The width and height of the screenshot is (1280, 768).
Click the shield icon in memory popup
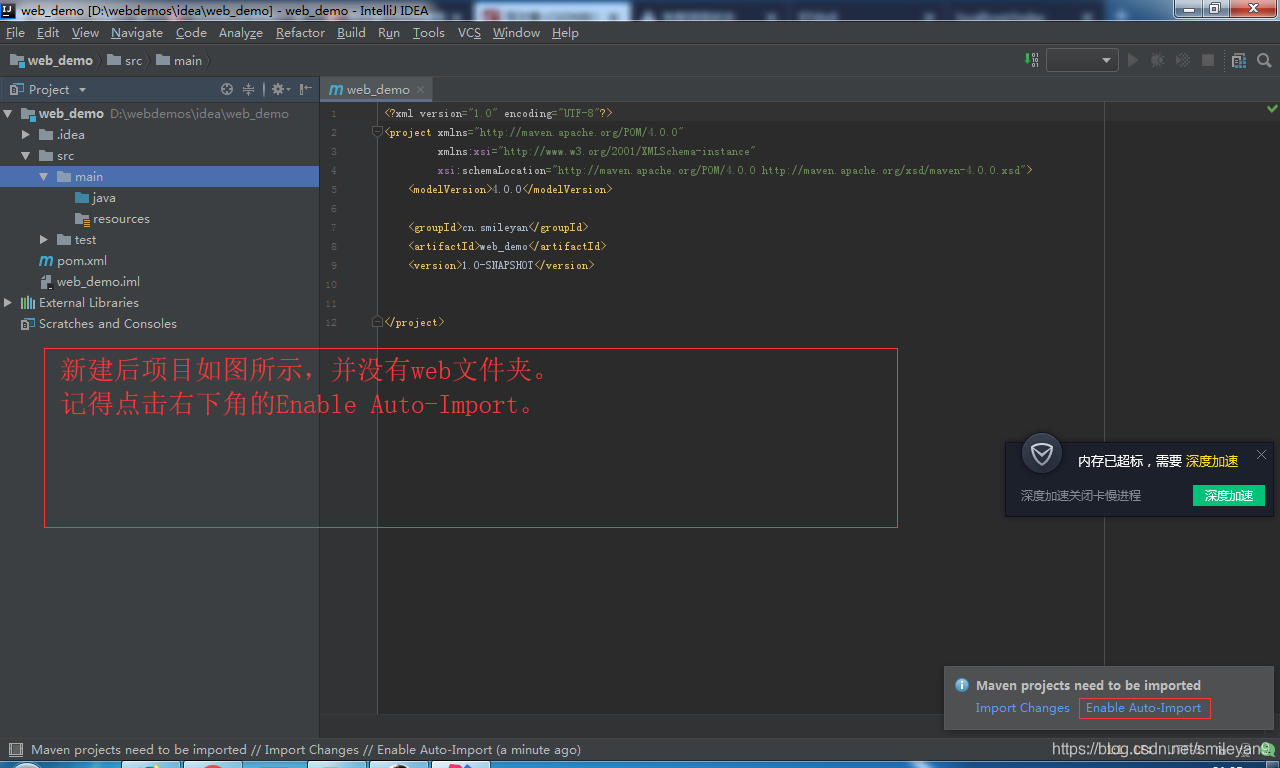1042,454
